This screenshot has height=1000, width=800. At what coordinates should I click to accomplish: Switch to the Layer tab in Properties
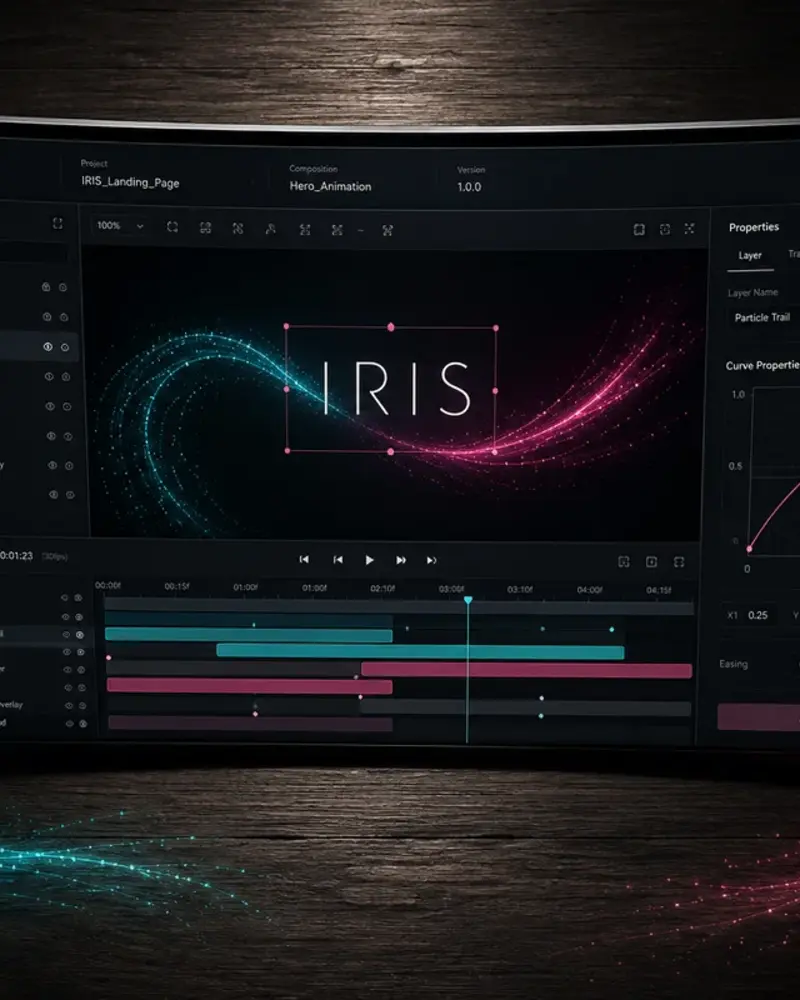[x=750, y=255]
